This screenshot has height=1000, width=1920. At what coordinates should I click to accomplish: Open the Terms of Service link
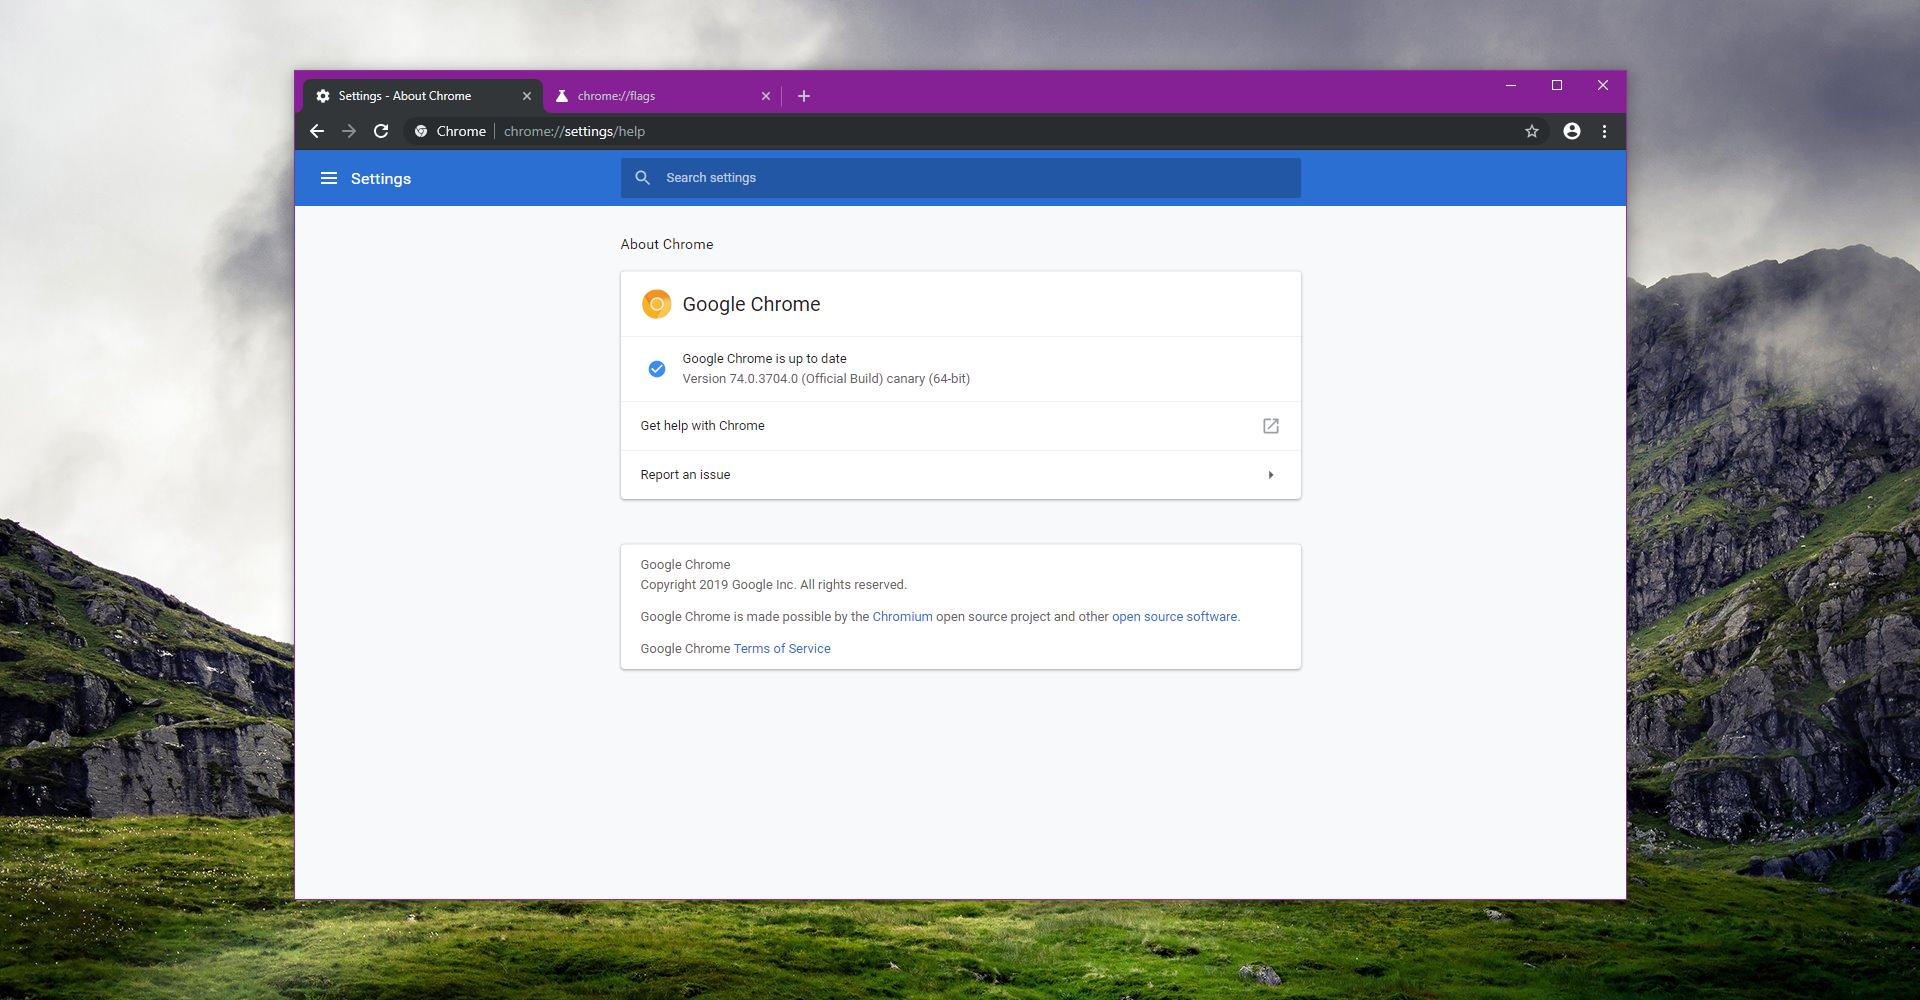coord(782,649)
